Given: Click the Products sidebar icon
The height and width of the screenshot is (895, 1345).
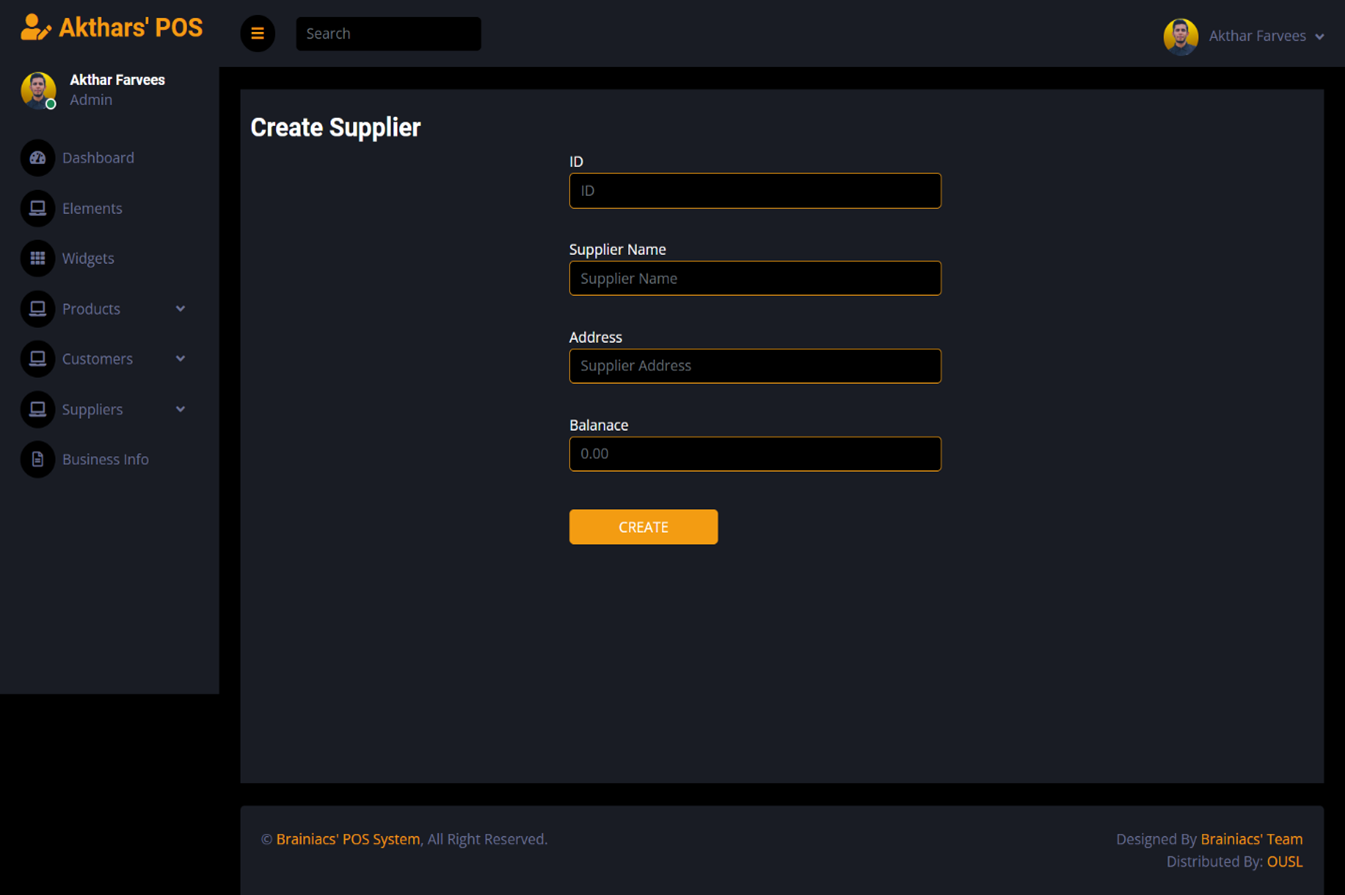Looking at the screenshot, I should tap(38, 309).
